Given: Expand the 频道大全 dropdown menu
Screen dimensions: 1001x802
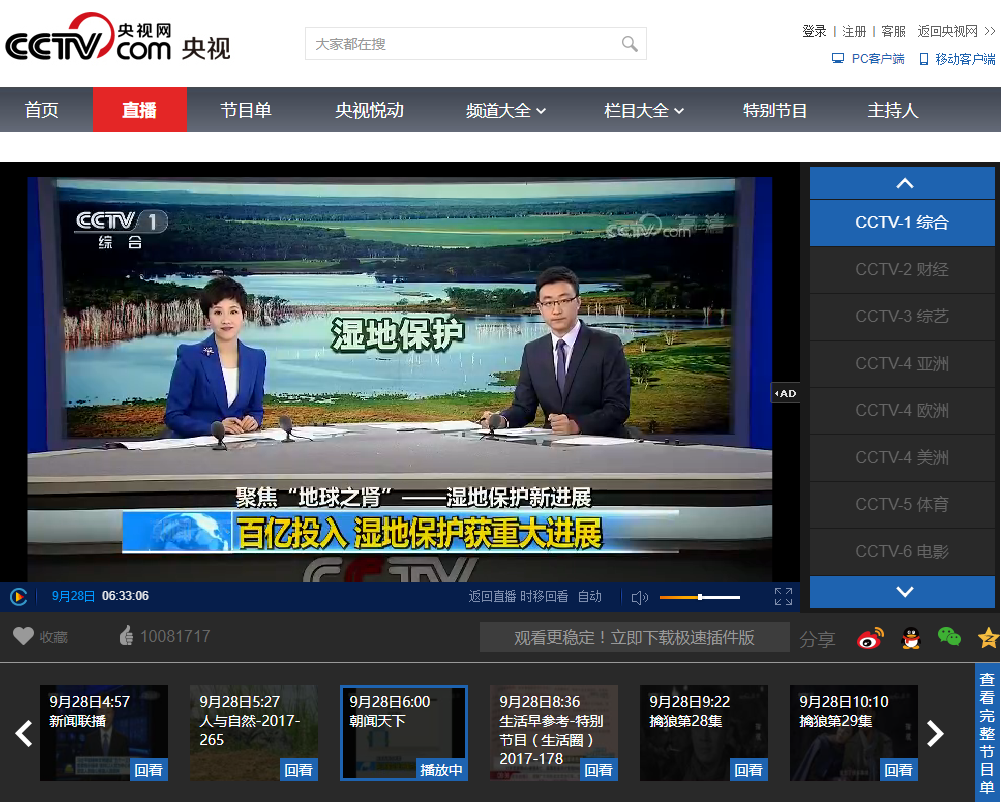Looking at the screenshot, I should coord(506,110).
